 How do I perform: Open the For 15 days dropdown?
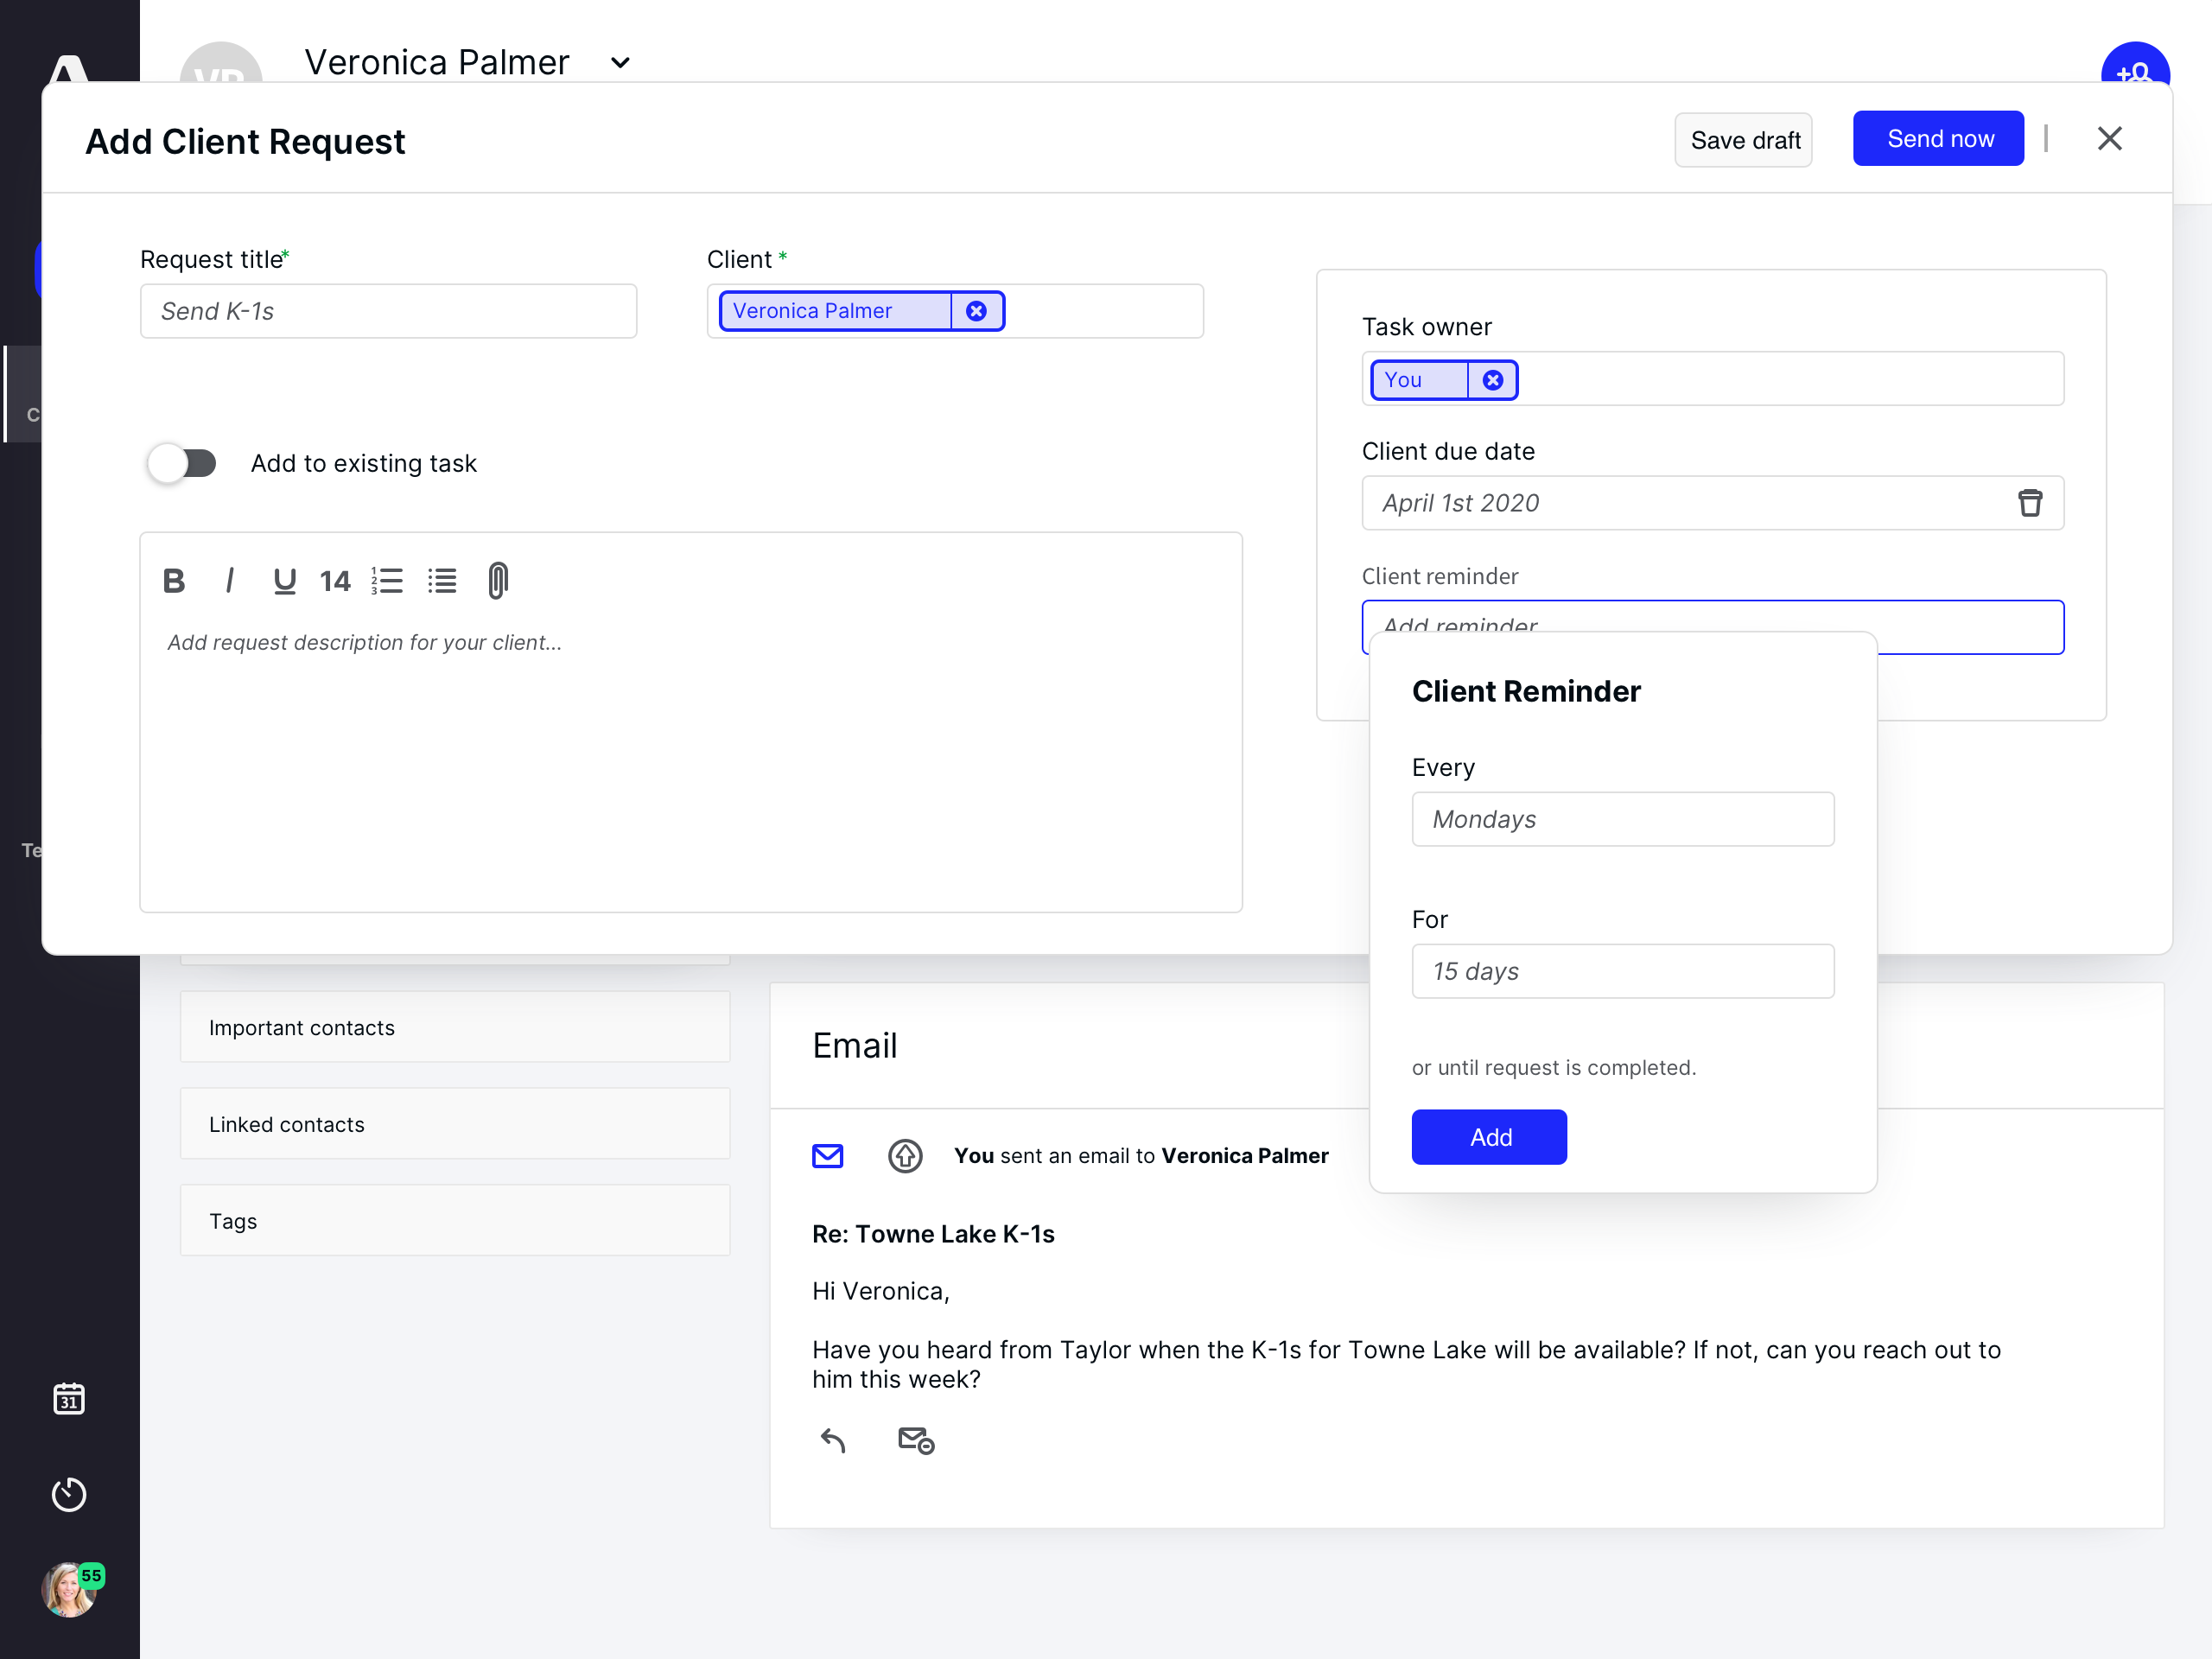1622,971
